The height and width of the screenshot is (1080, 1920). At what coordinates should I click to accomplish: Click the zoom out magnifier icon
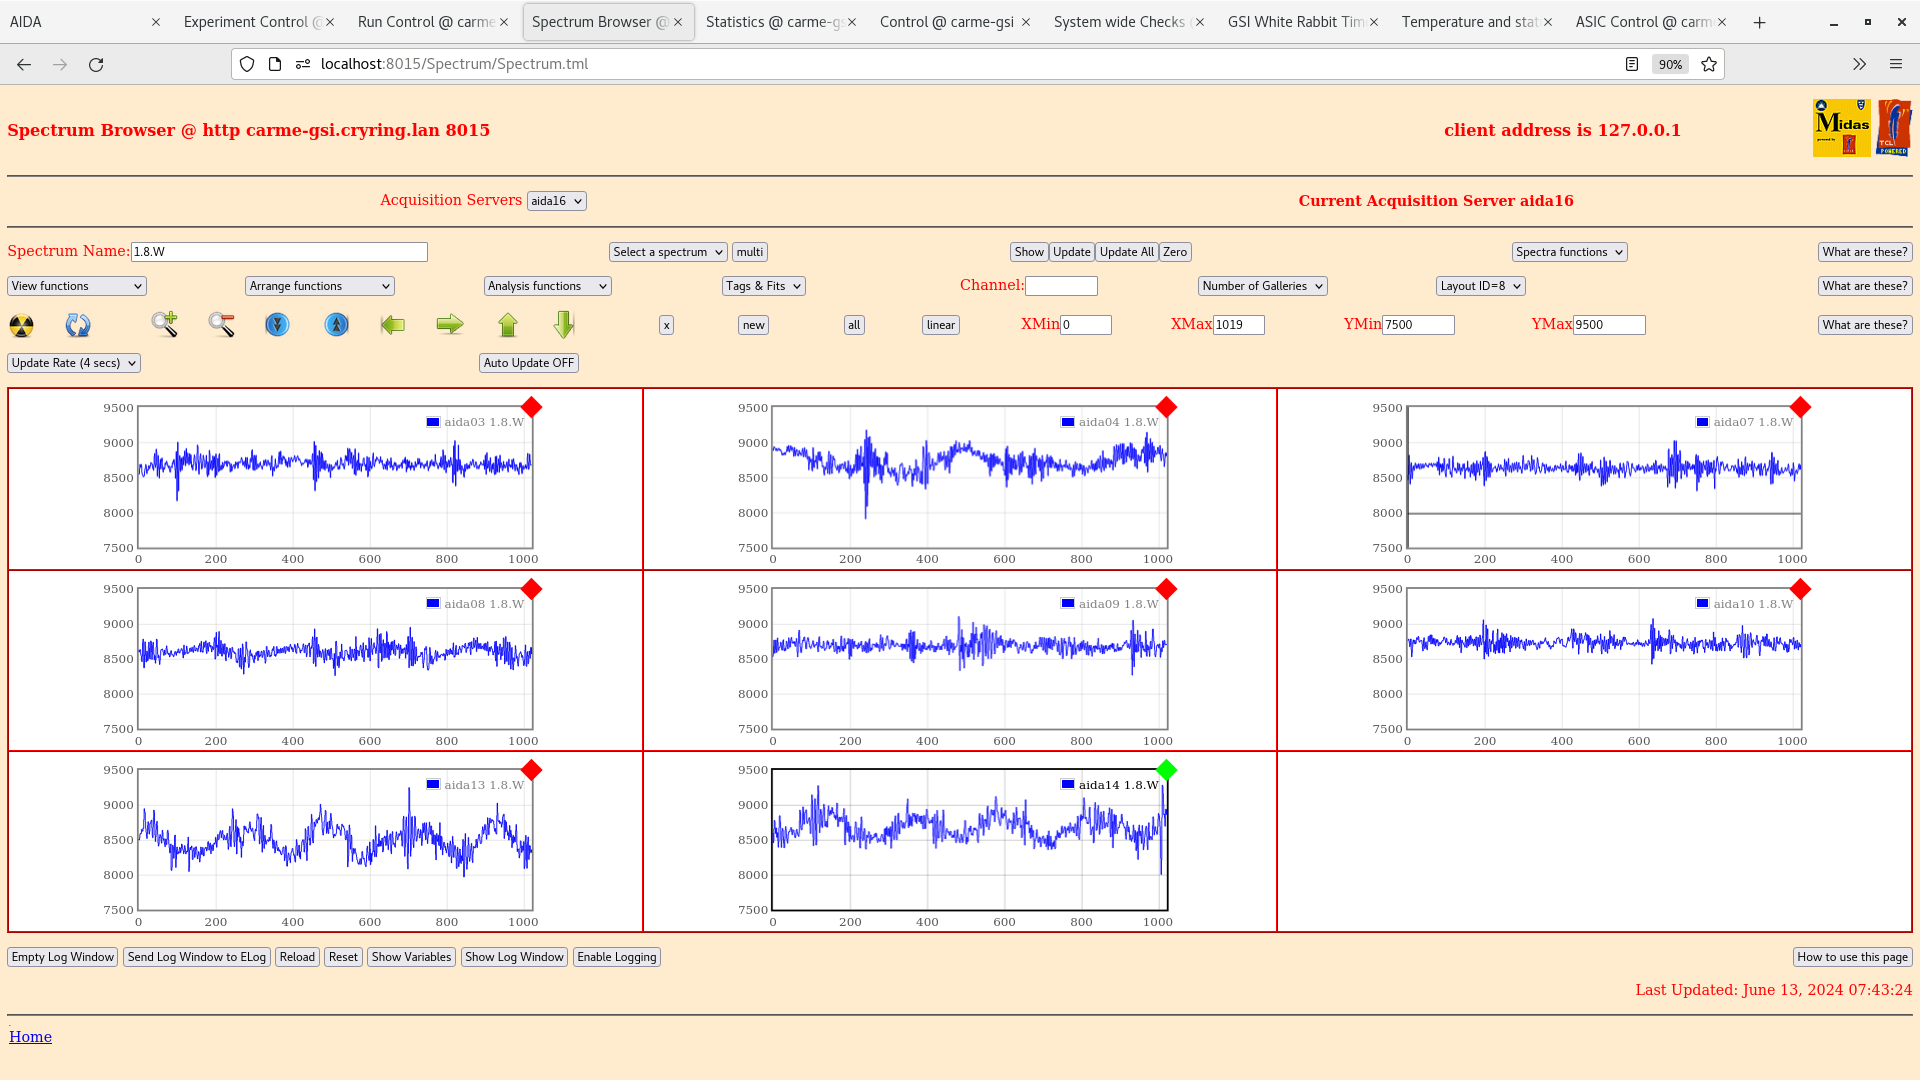[222, 324]
